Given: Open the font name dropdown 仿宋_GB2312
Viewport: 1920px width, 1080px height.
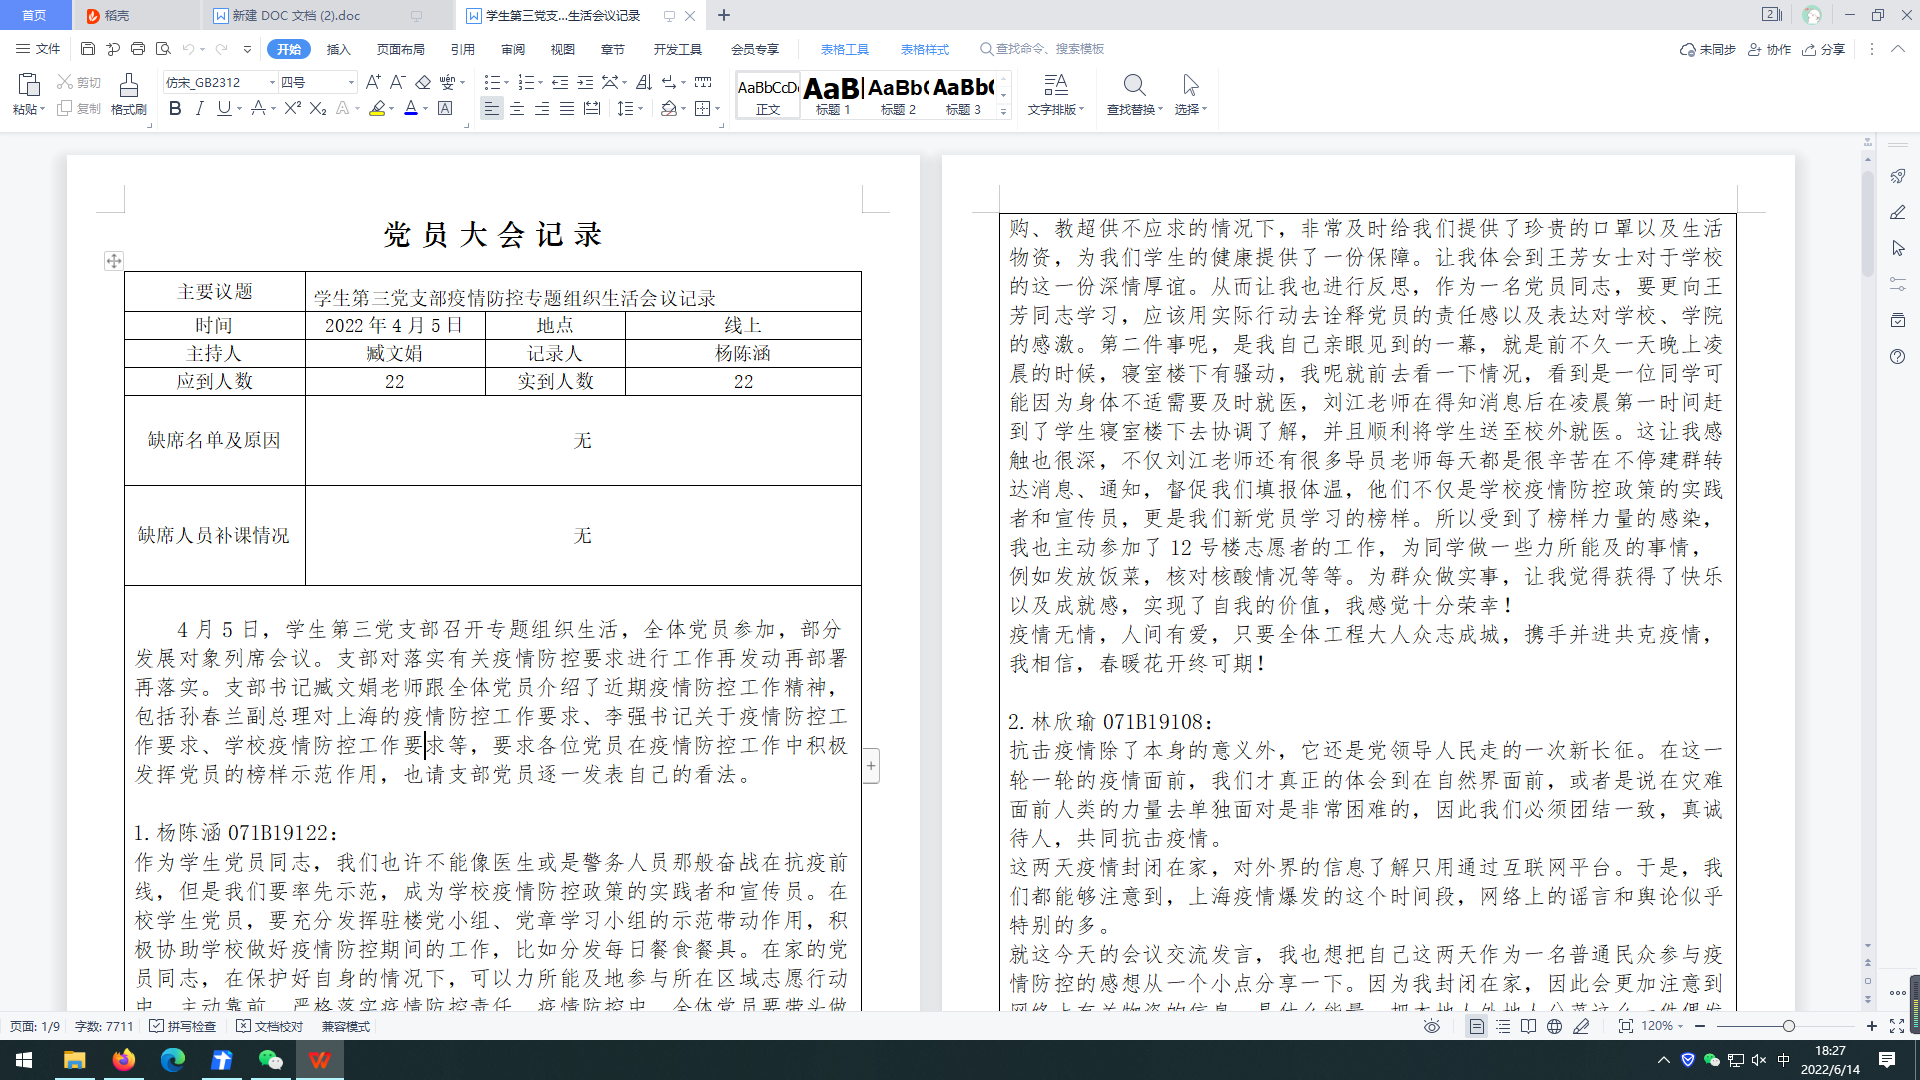Looking at the screenshot, I should tap(272, 82).
